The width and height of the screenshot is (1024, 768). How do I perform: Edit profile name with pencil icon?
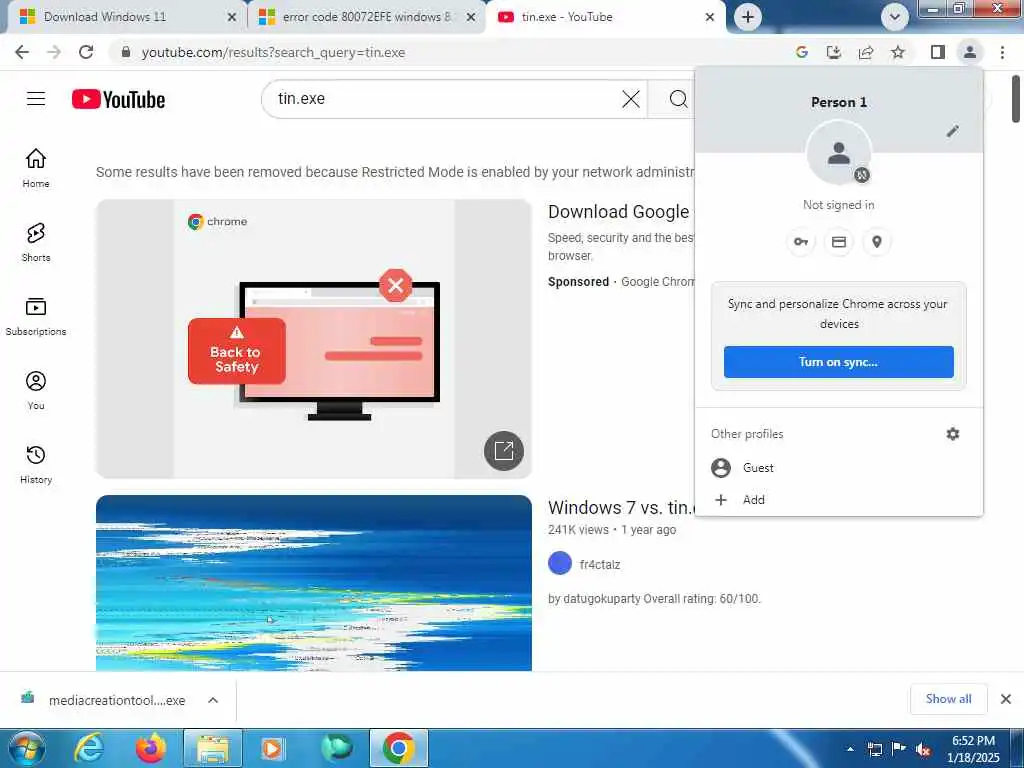click(953, 131)
